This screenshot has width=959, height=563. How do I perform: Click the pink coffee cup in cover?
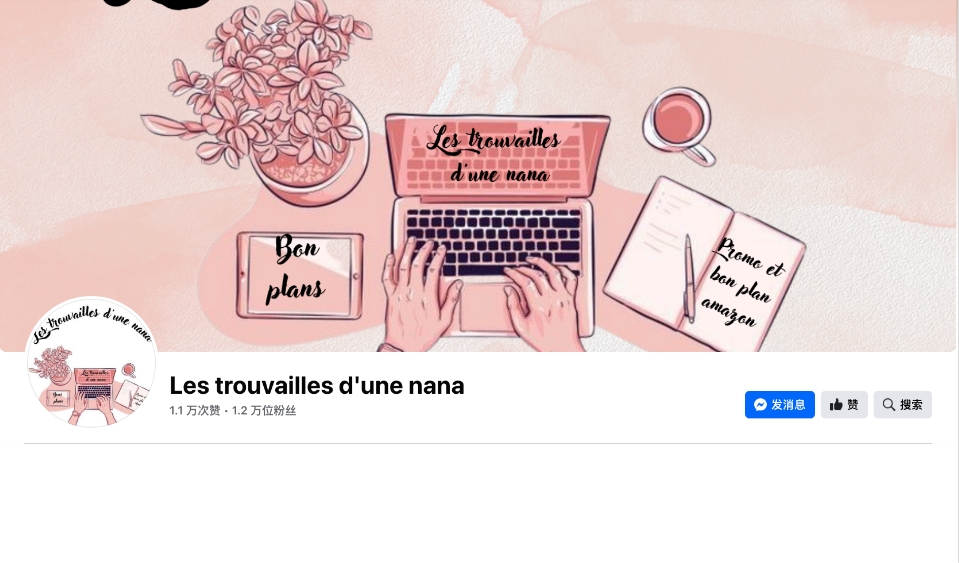point(679,127)
